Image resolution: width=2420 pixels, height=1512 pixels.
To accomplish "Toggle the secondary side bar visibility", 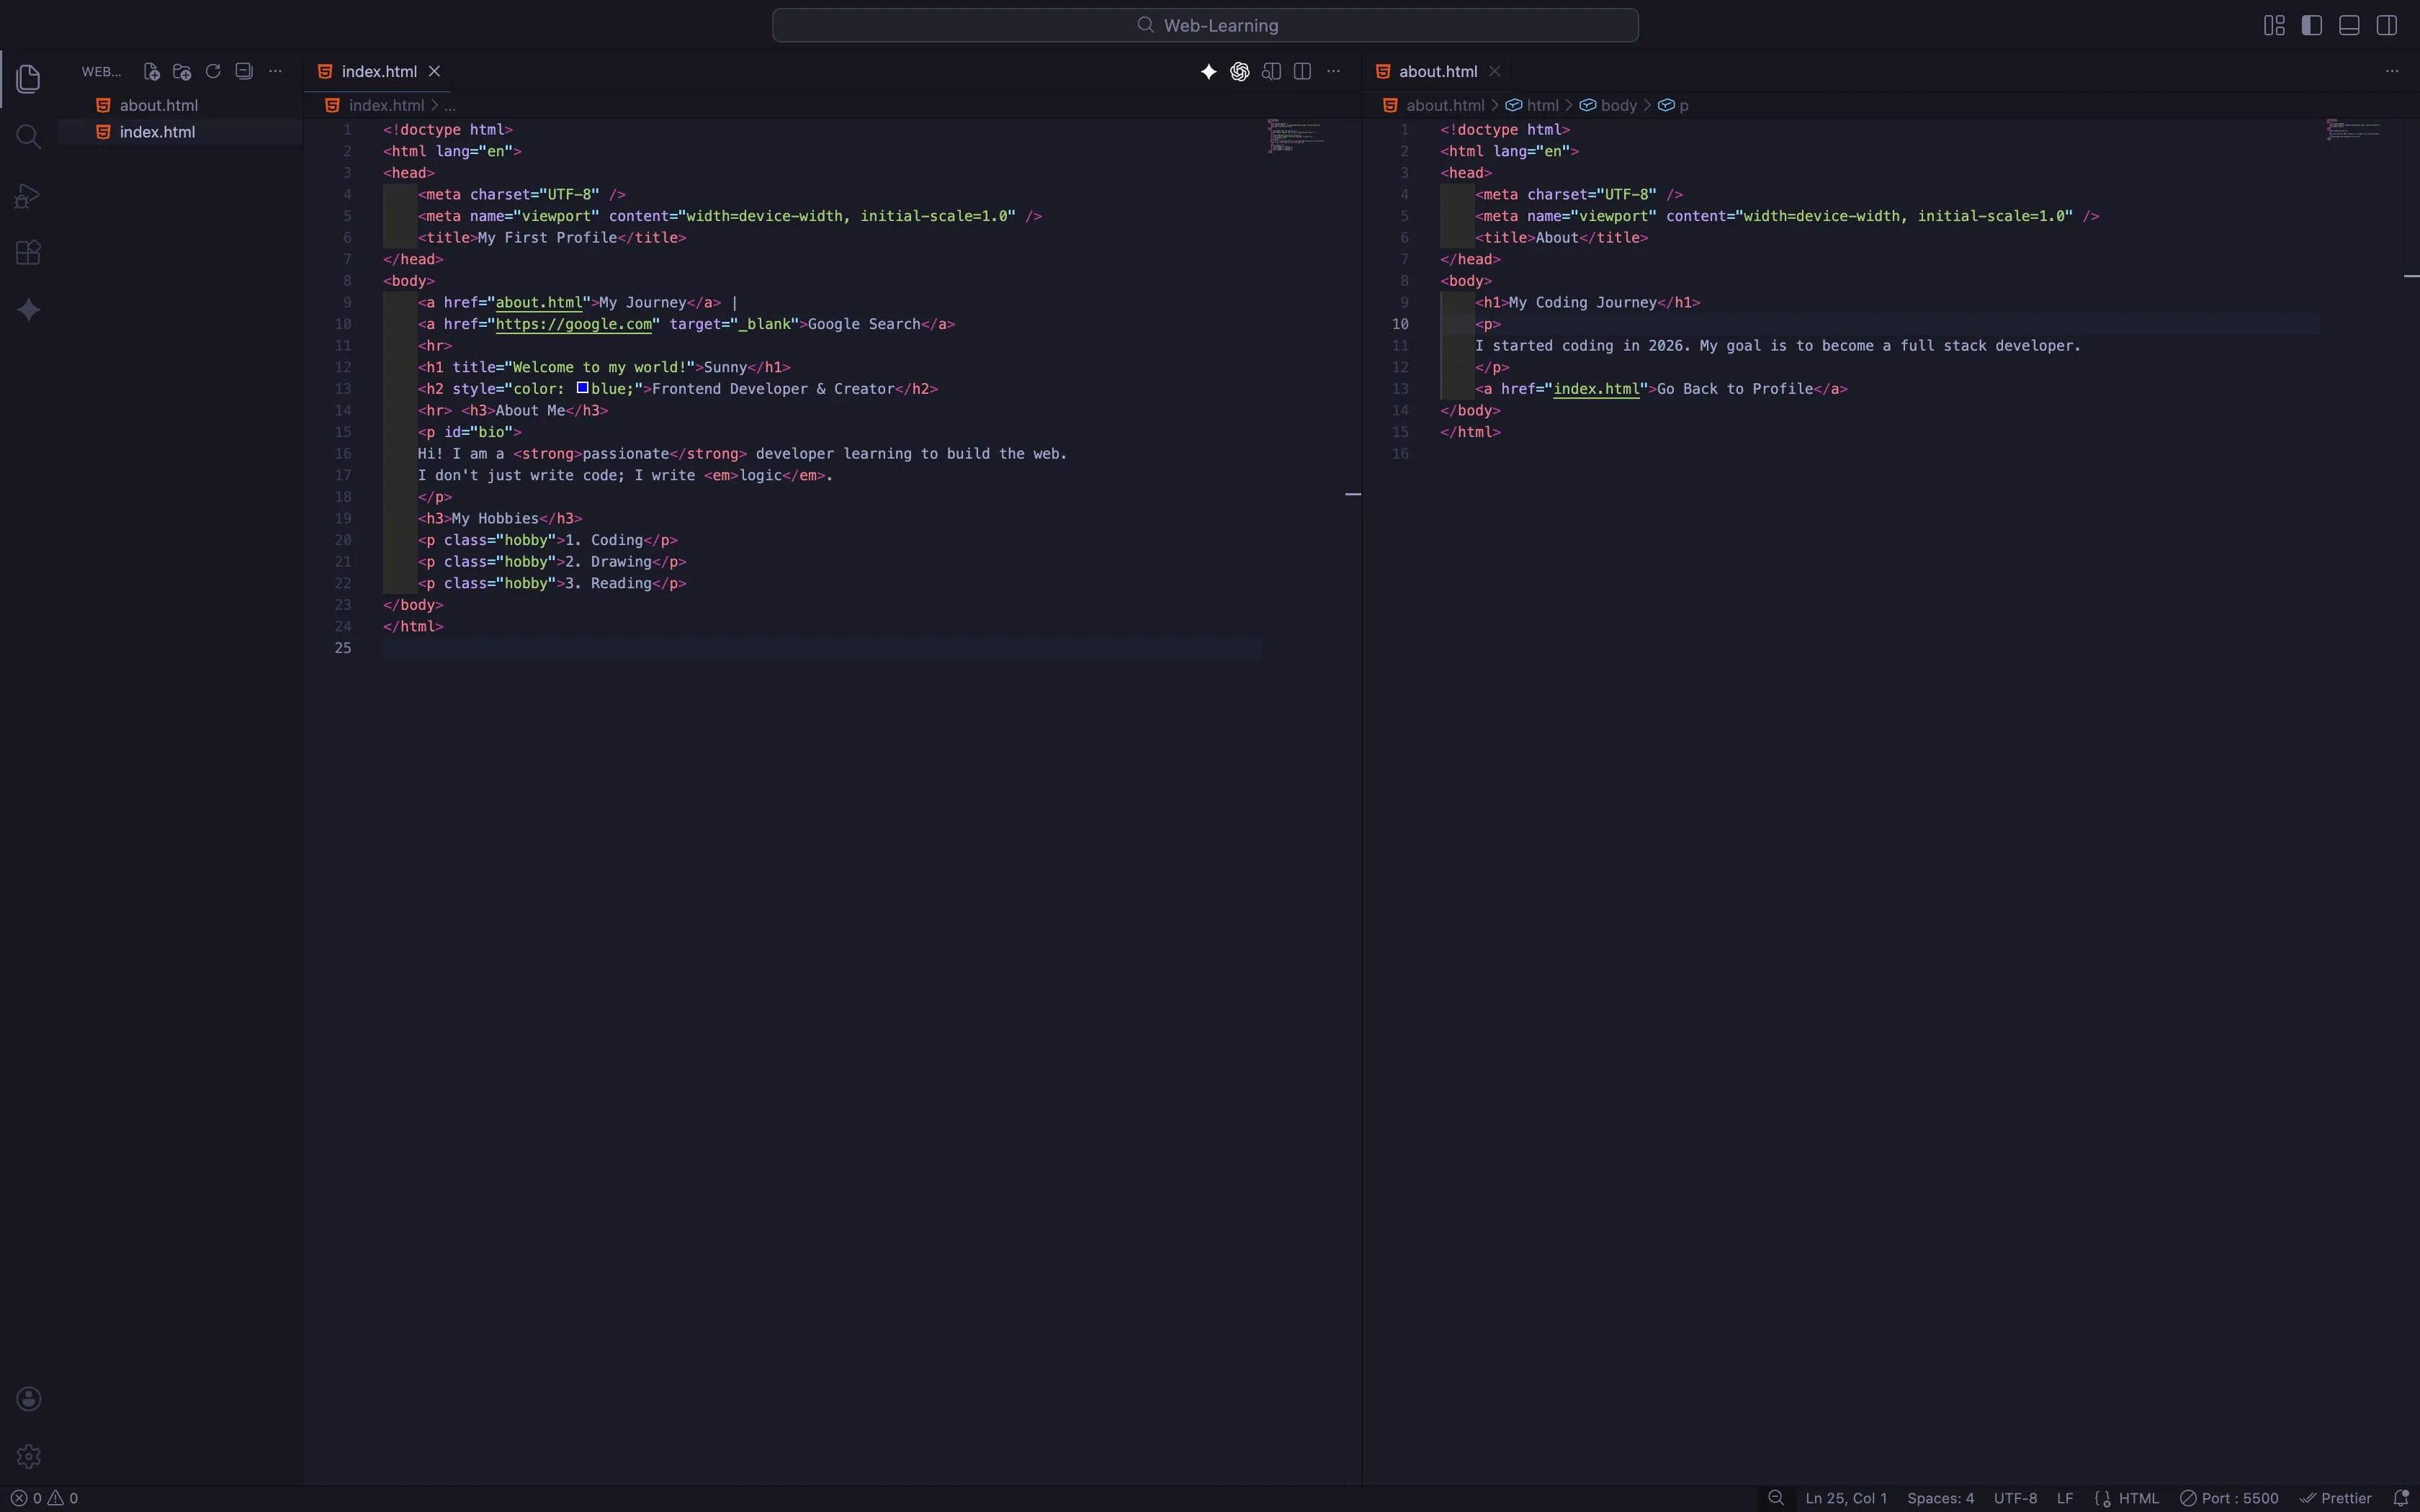I will [x=2387, y=25].
